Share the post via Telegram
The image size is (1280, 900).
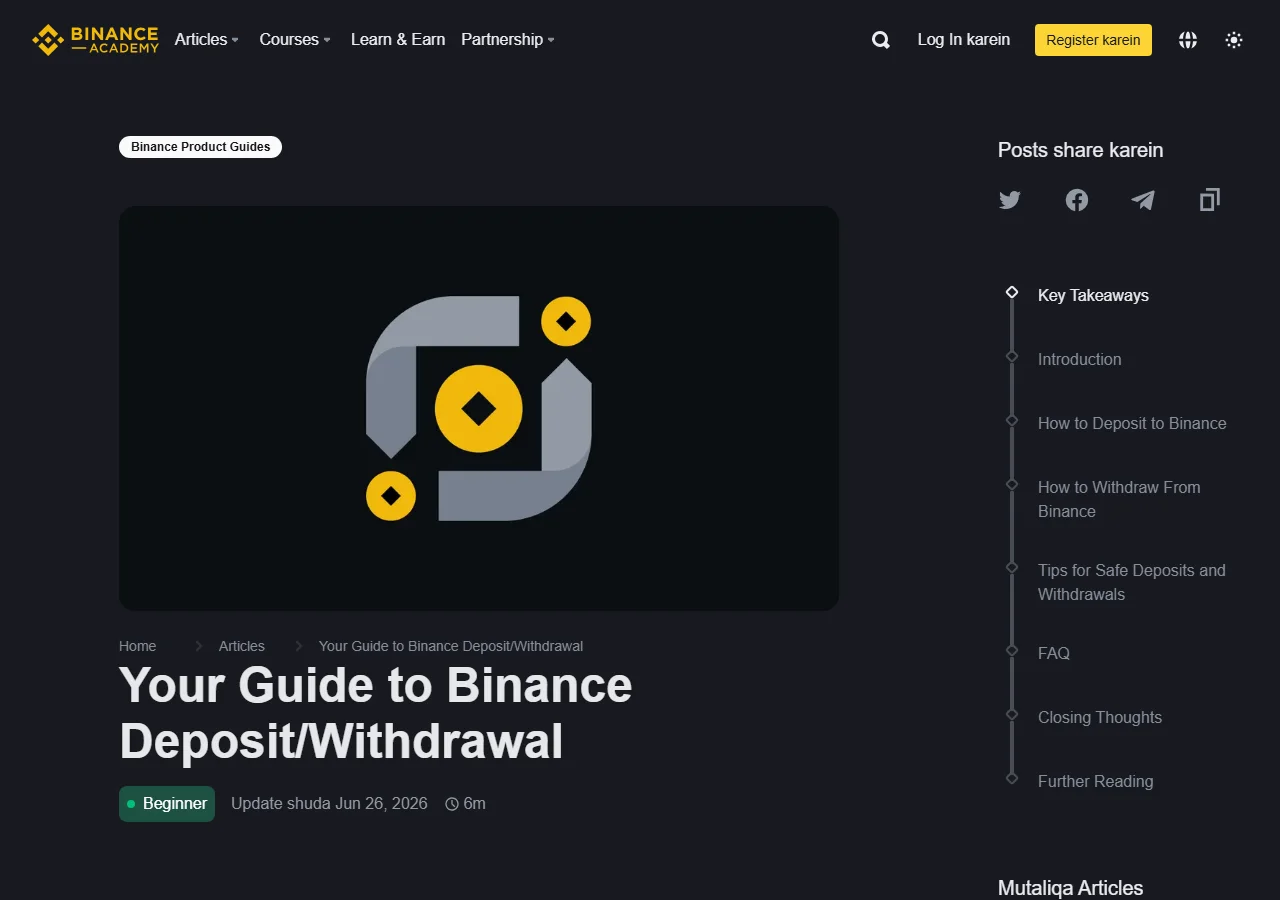tap(1143, 200)
